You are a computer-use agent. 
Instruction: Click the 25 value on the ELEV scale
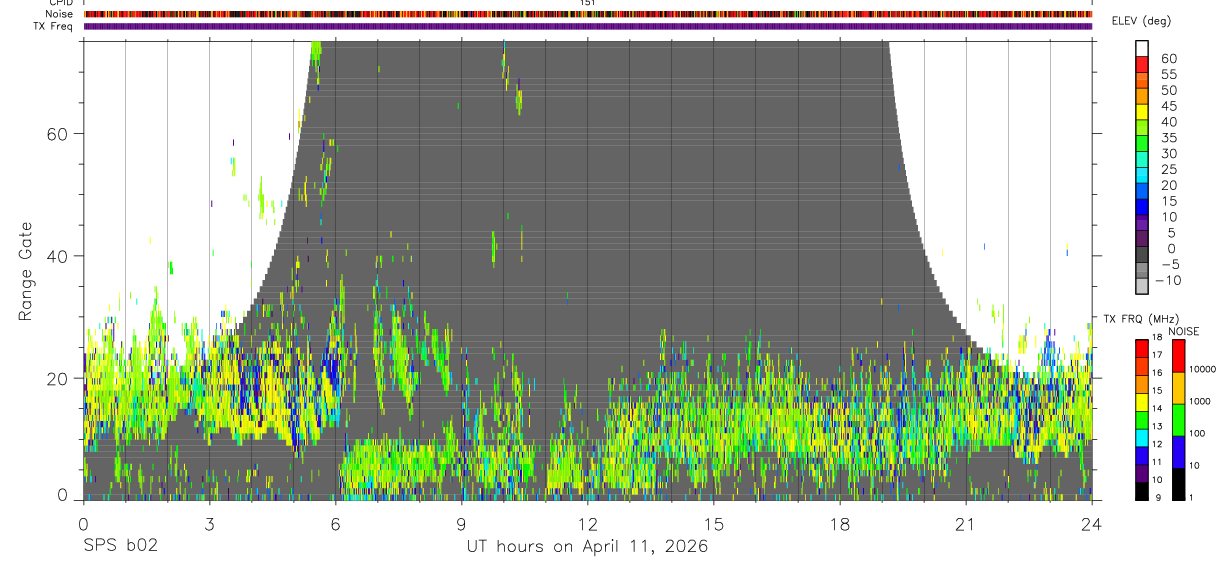click(x=1168, y=170)
